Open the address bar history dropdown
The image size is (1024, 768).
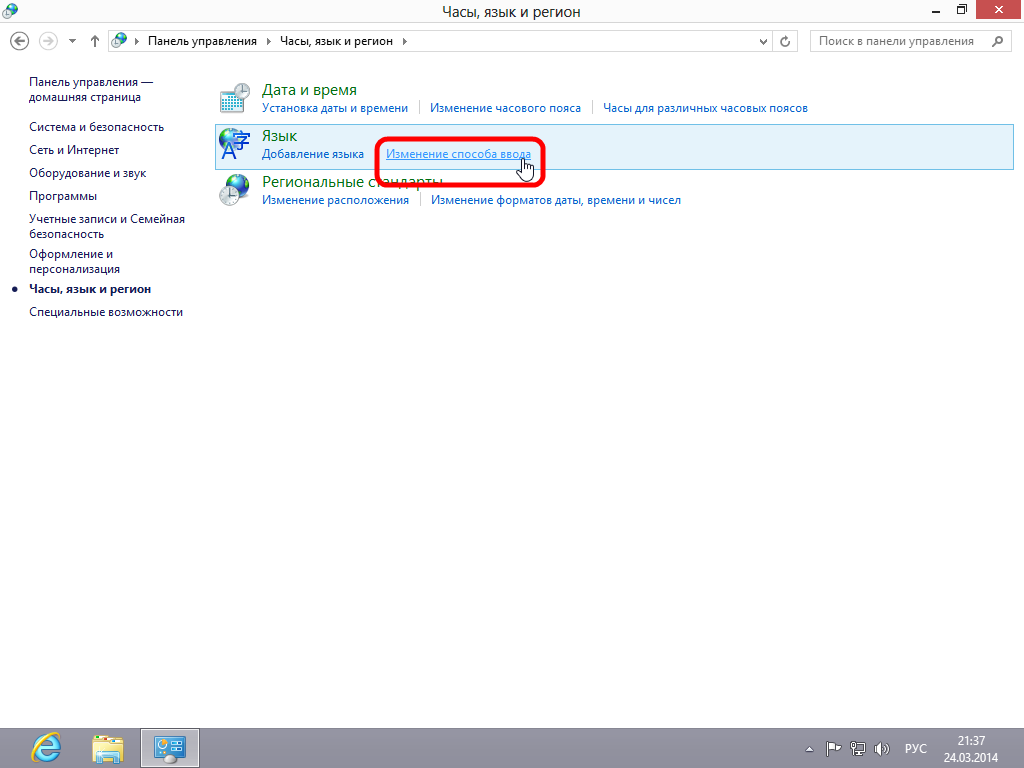(x=763, y=41)
